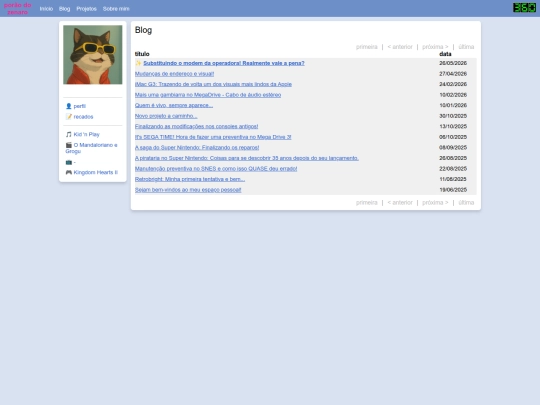The image size is (540, 405).
Task: Click próxima > above the post list
Action: [435, 47]
